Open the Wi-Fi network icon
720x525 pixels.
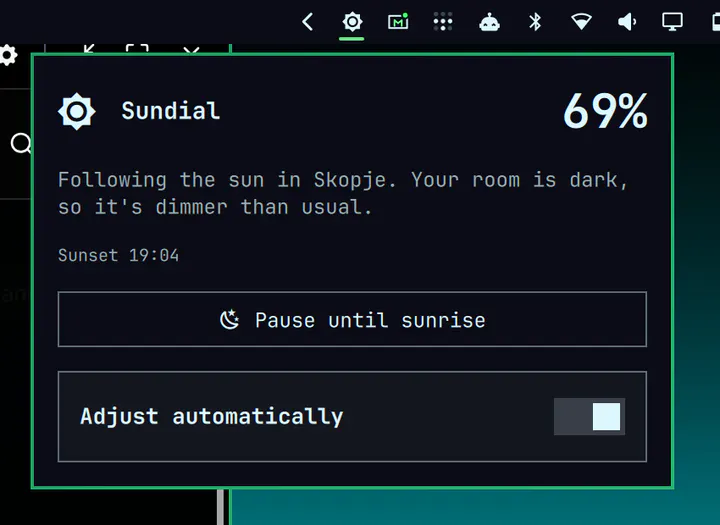click(581, 22)
